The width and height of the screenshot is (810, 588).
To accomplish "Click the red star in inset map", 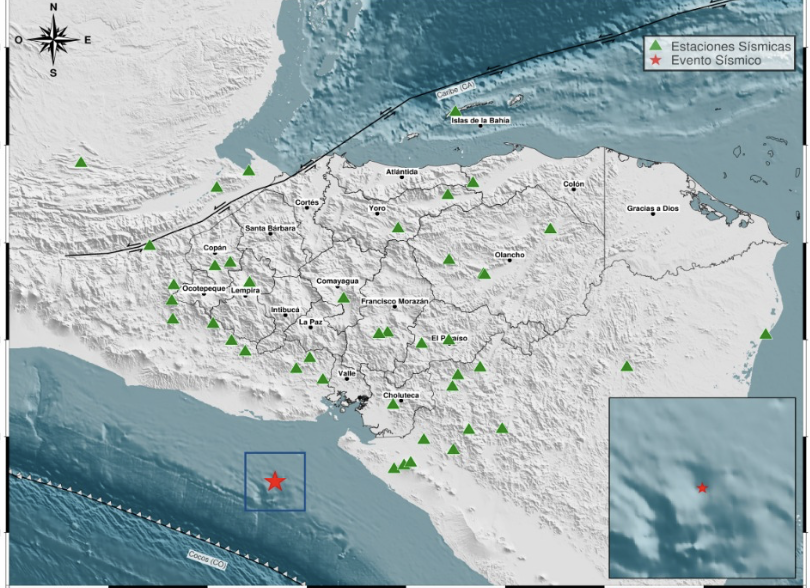I will (703, 488).
